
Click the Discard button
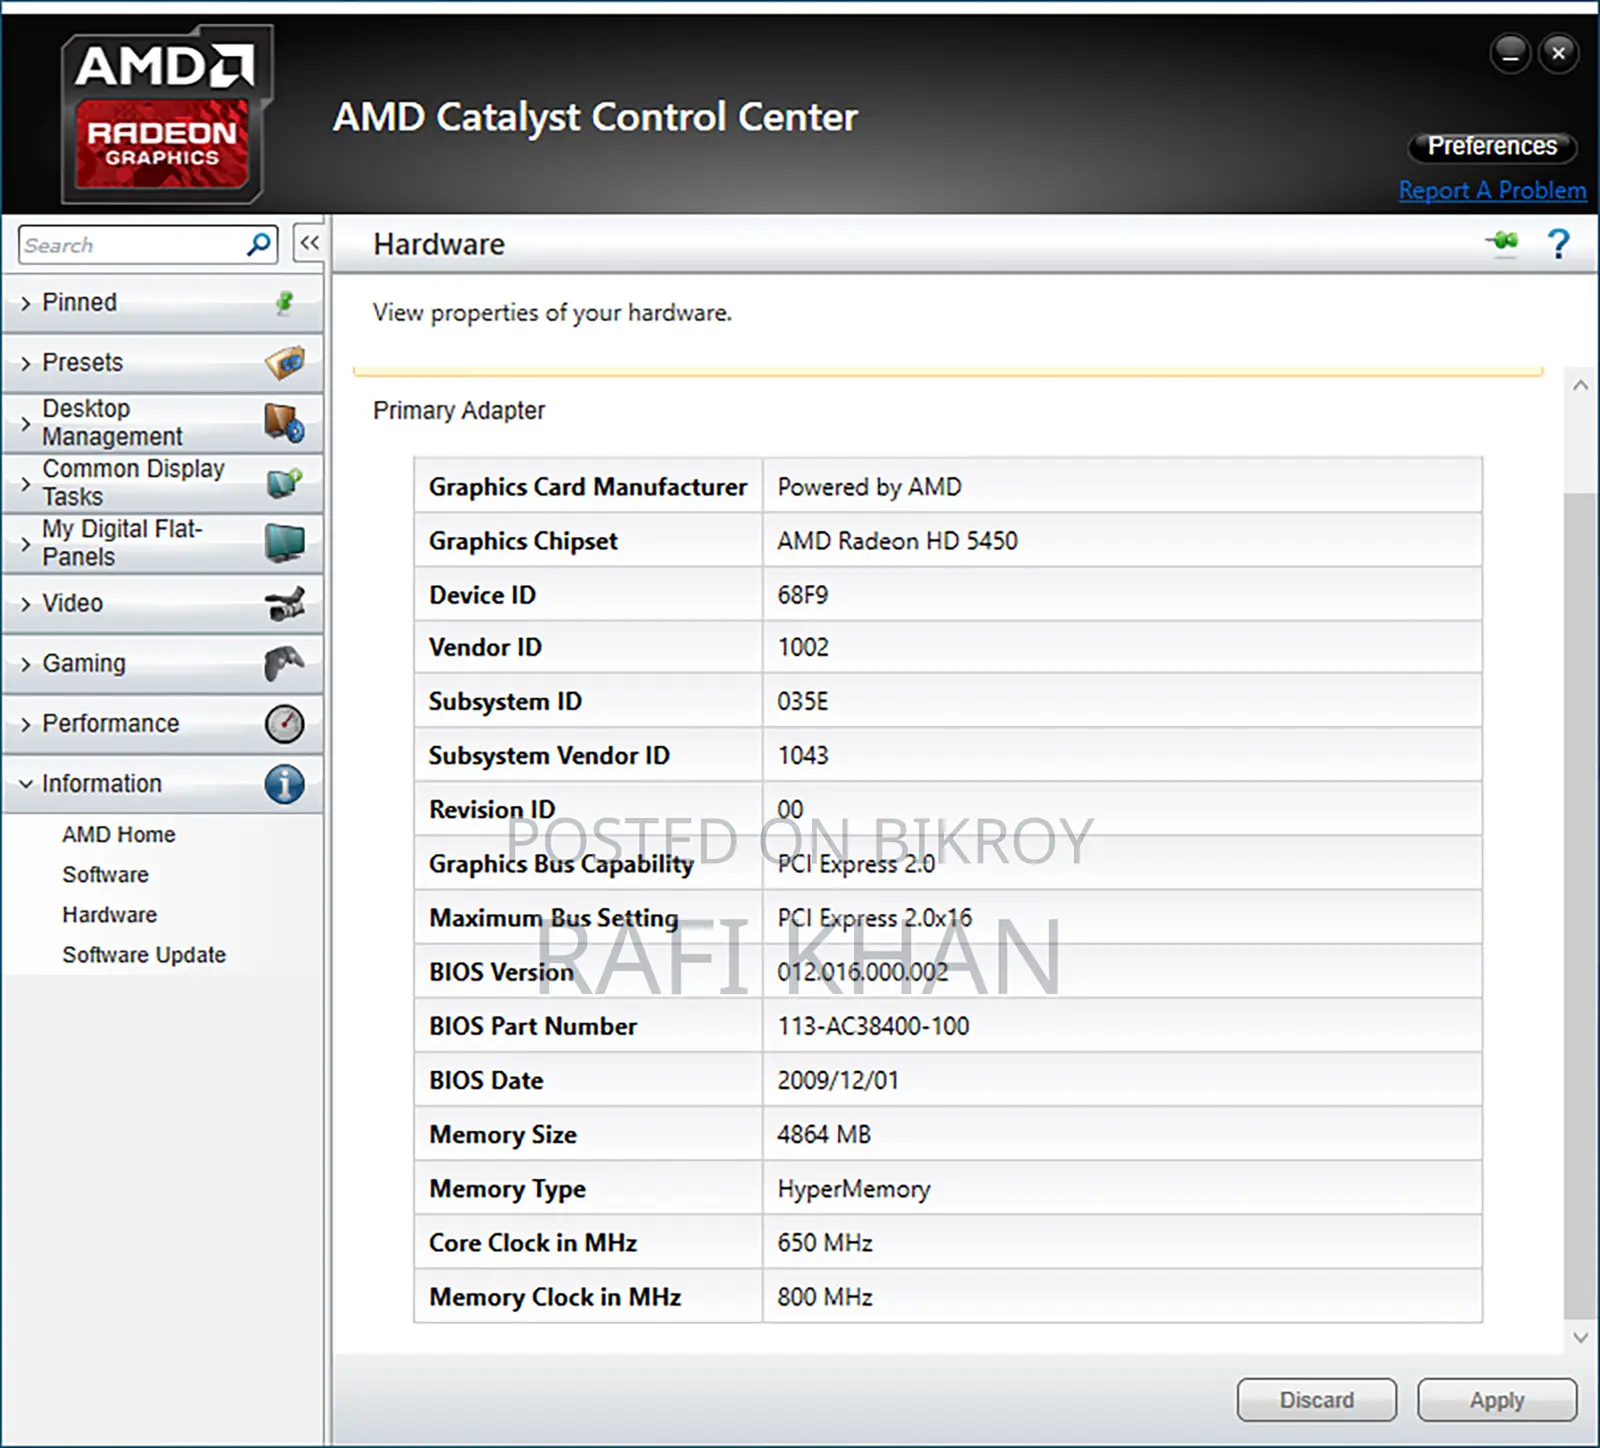(1316, 1400)
